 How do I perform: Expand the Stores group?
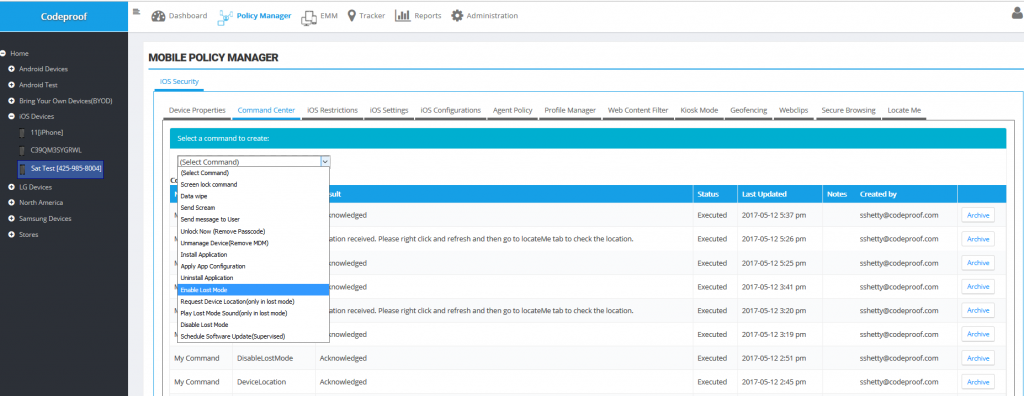coord(12,234)
